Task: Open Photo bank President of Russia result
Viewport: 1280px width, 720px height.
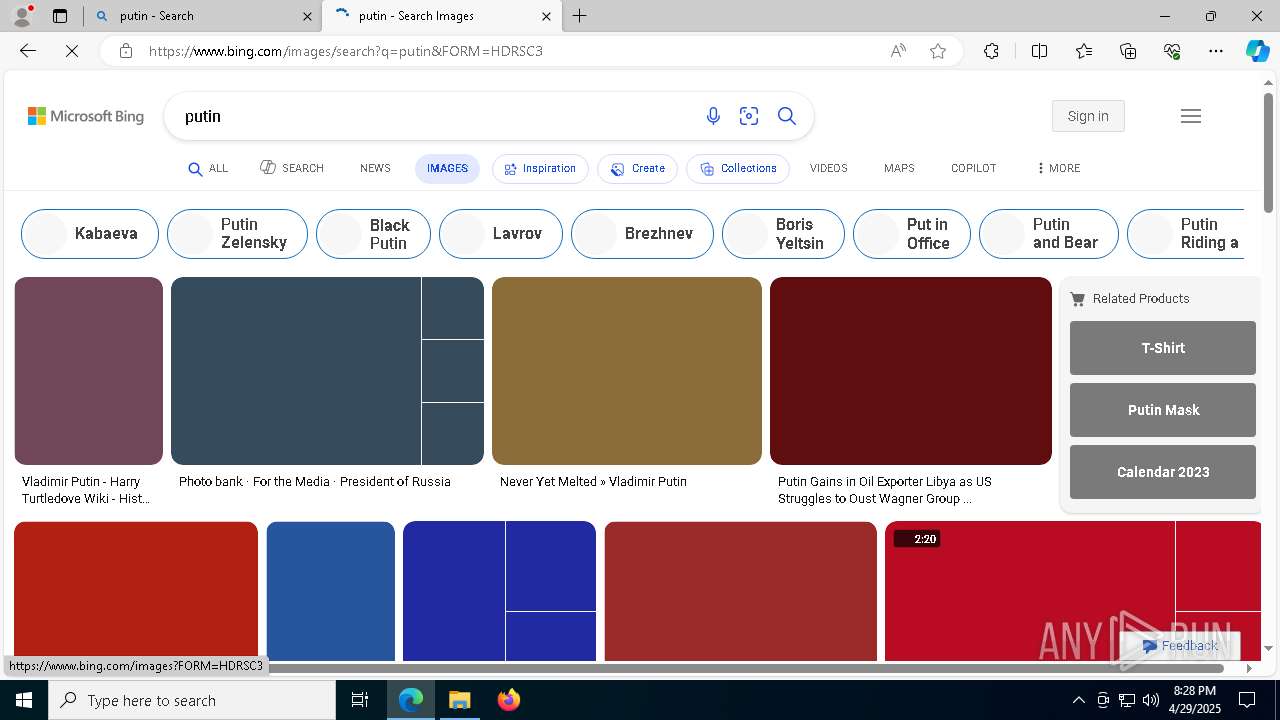Action: [x=315, y=481]
